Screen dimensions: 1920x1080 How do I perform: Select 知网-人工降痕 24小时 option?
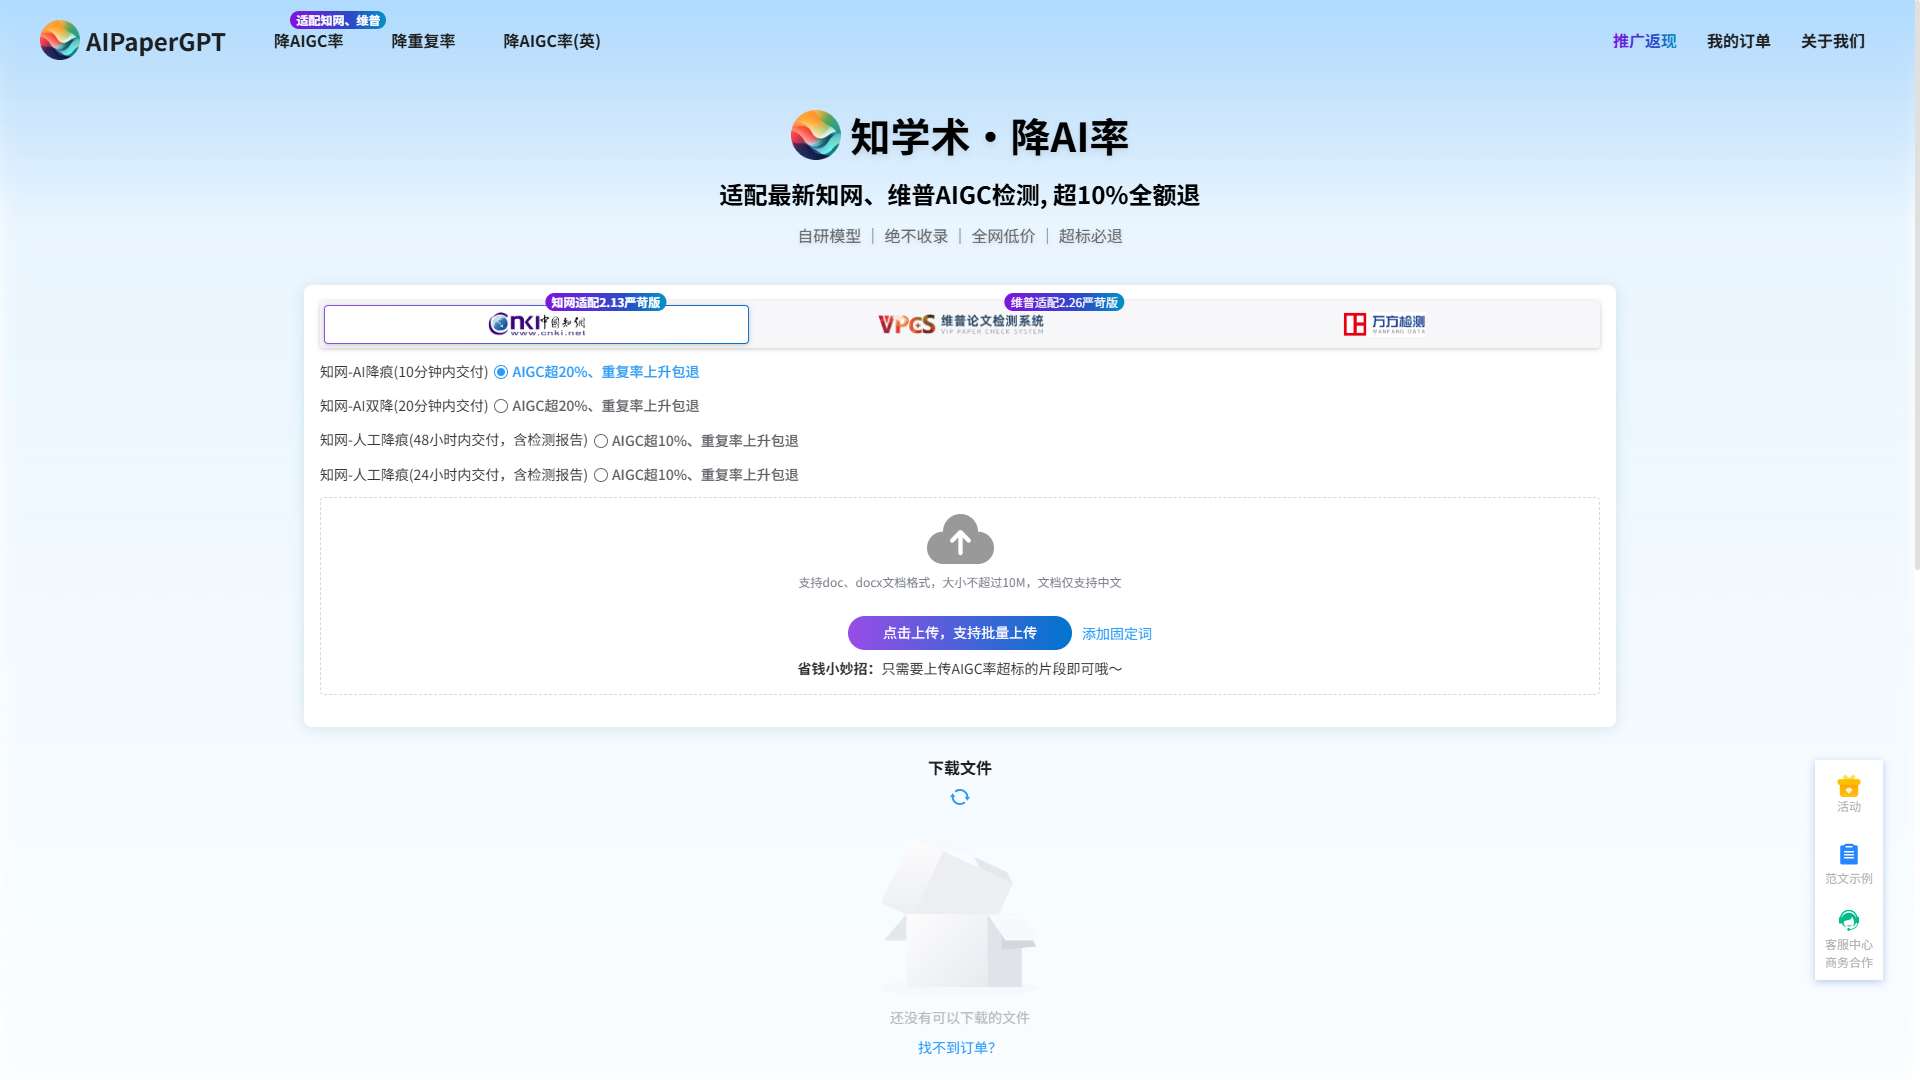[601, 475]
